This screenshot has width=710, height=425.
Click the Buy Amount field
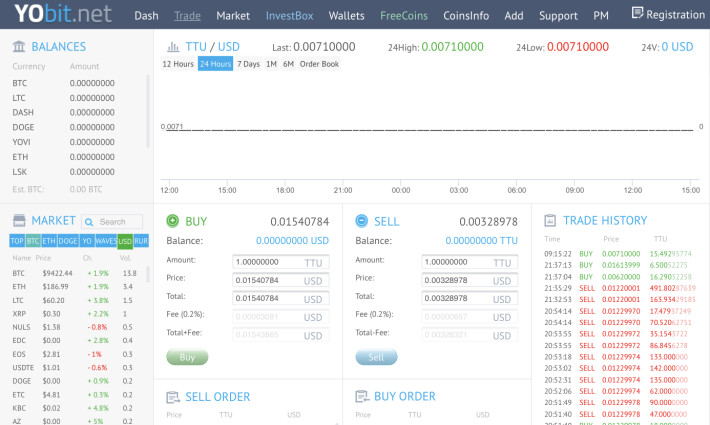pyautogui.click(x=281, y=262)
